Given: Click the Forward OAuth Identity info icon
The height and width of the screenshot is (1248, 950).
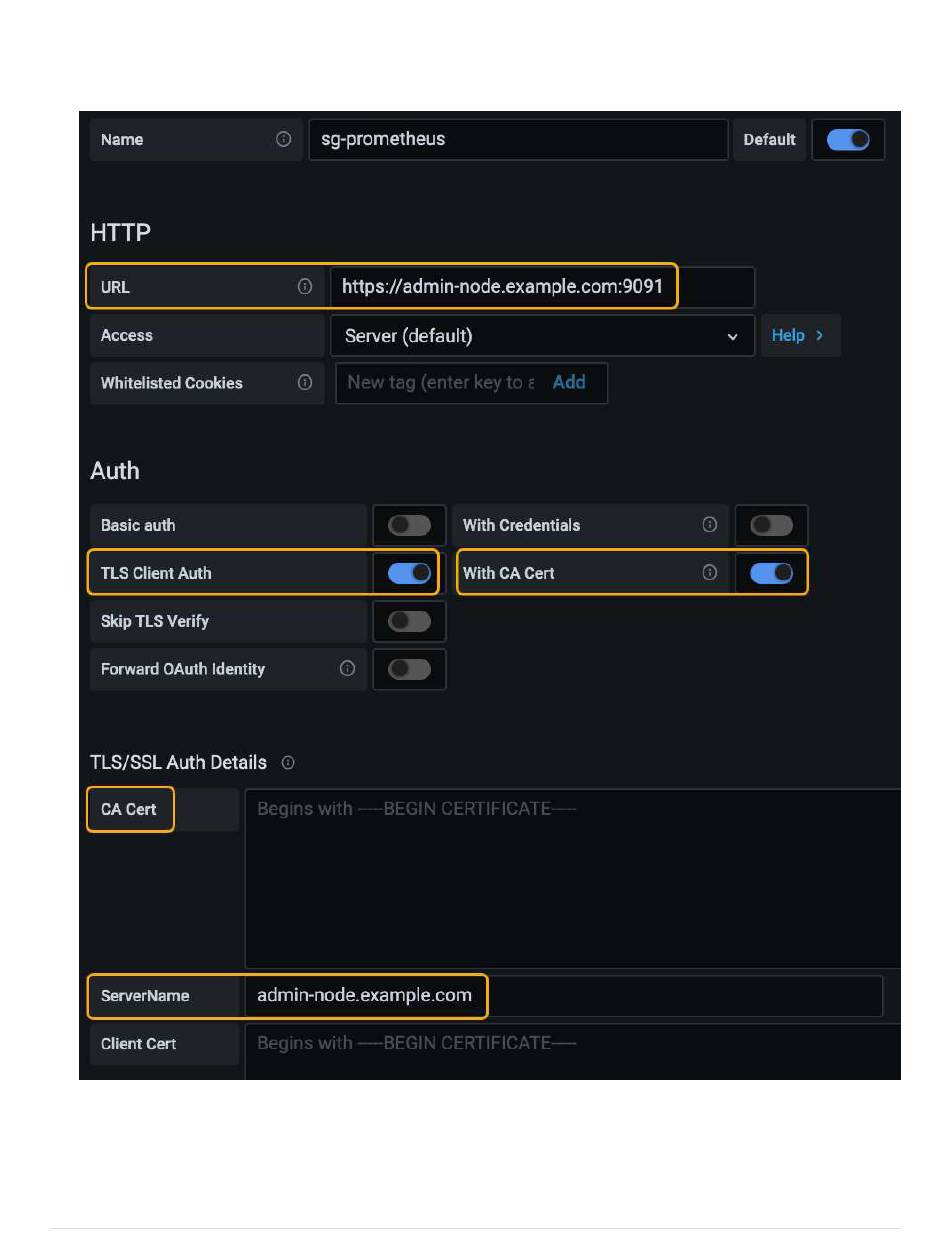Looking at the screenshot, I should coord(348,669).
